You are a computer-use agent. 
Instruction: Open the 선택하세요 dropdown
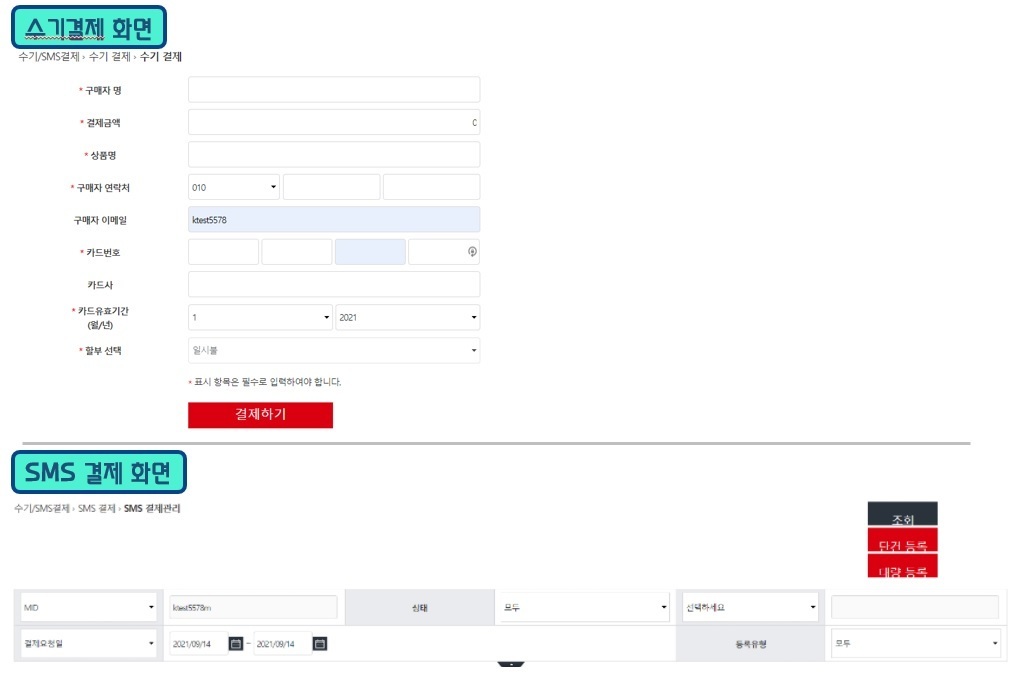coord(750,608)
